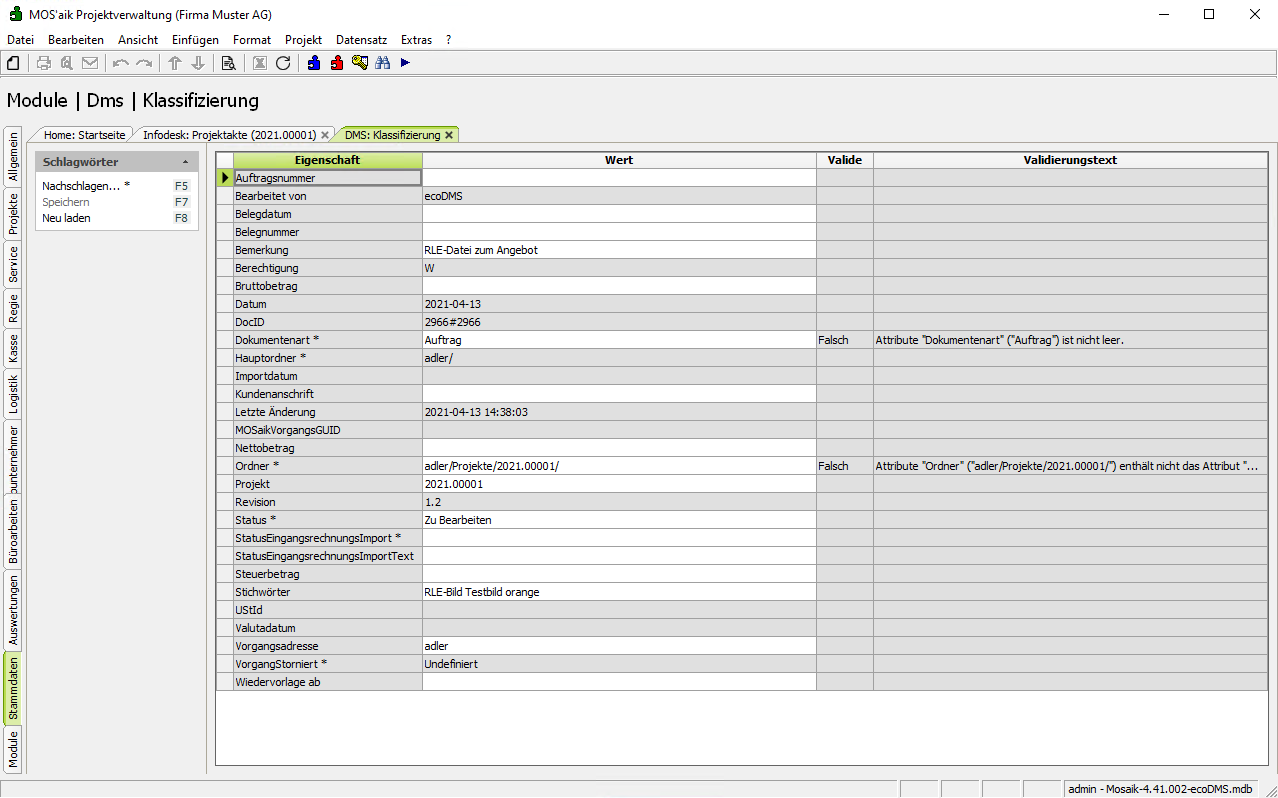
Task: Click Neu laden in the side panel
Action: click(x=66, y=218)
